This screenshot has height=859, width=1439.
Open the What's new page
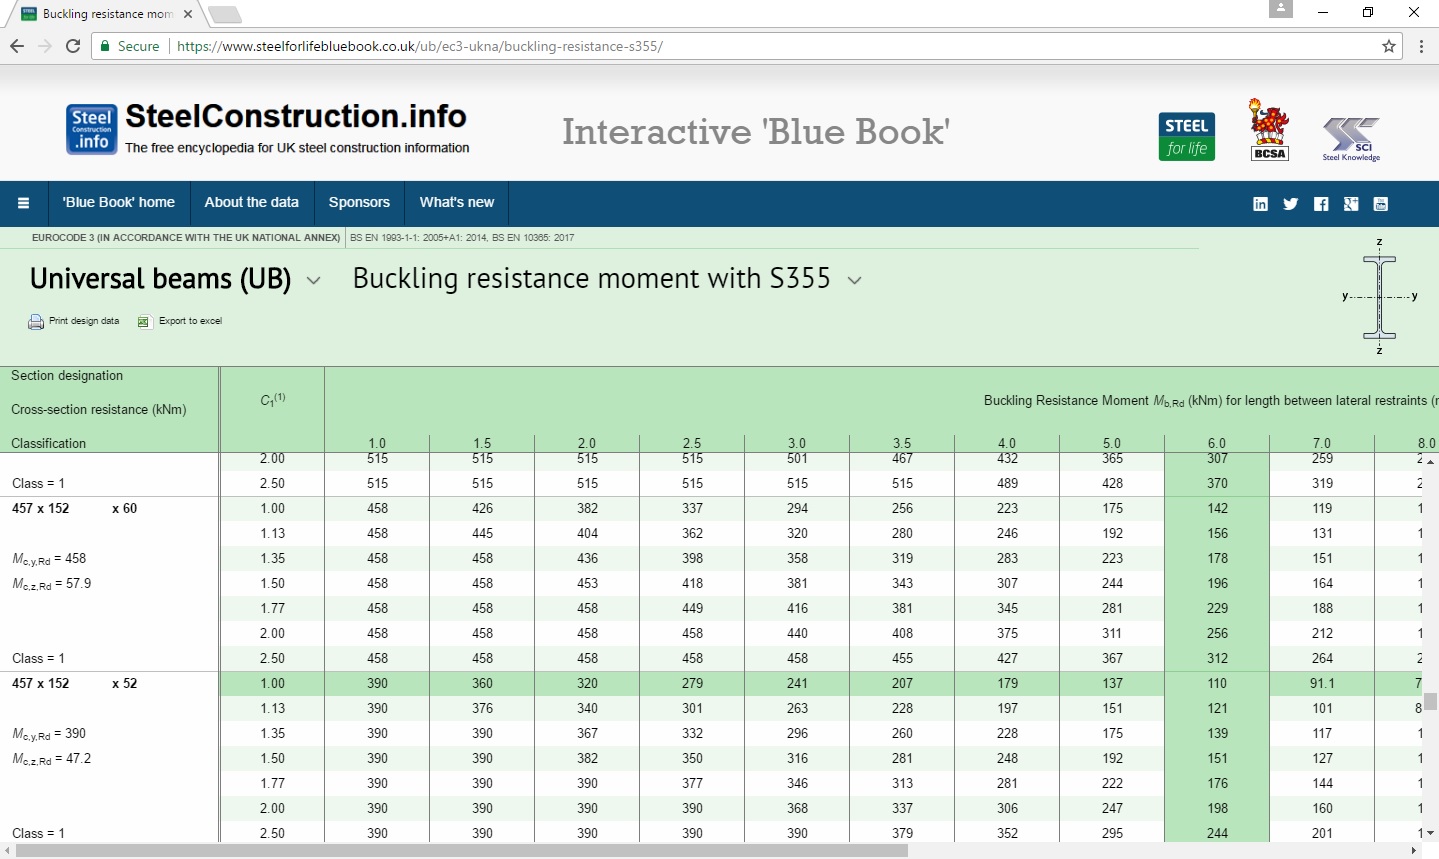pyautogui.click(x=456, y=202)
